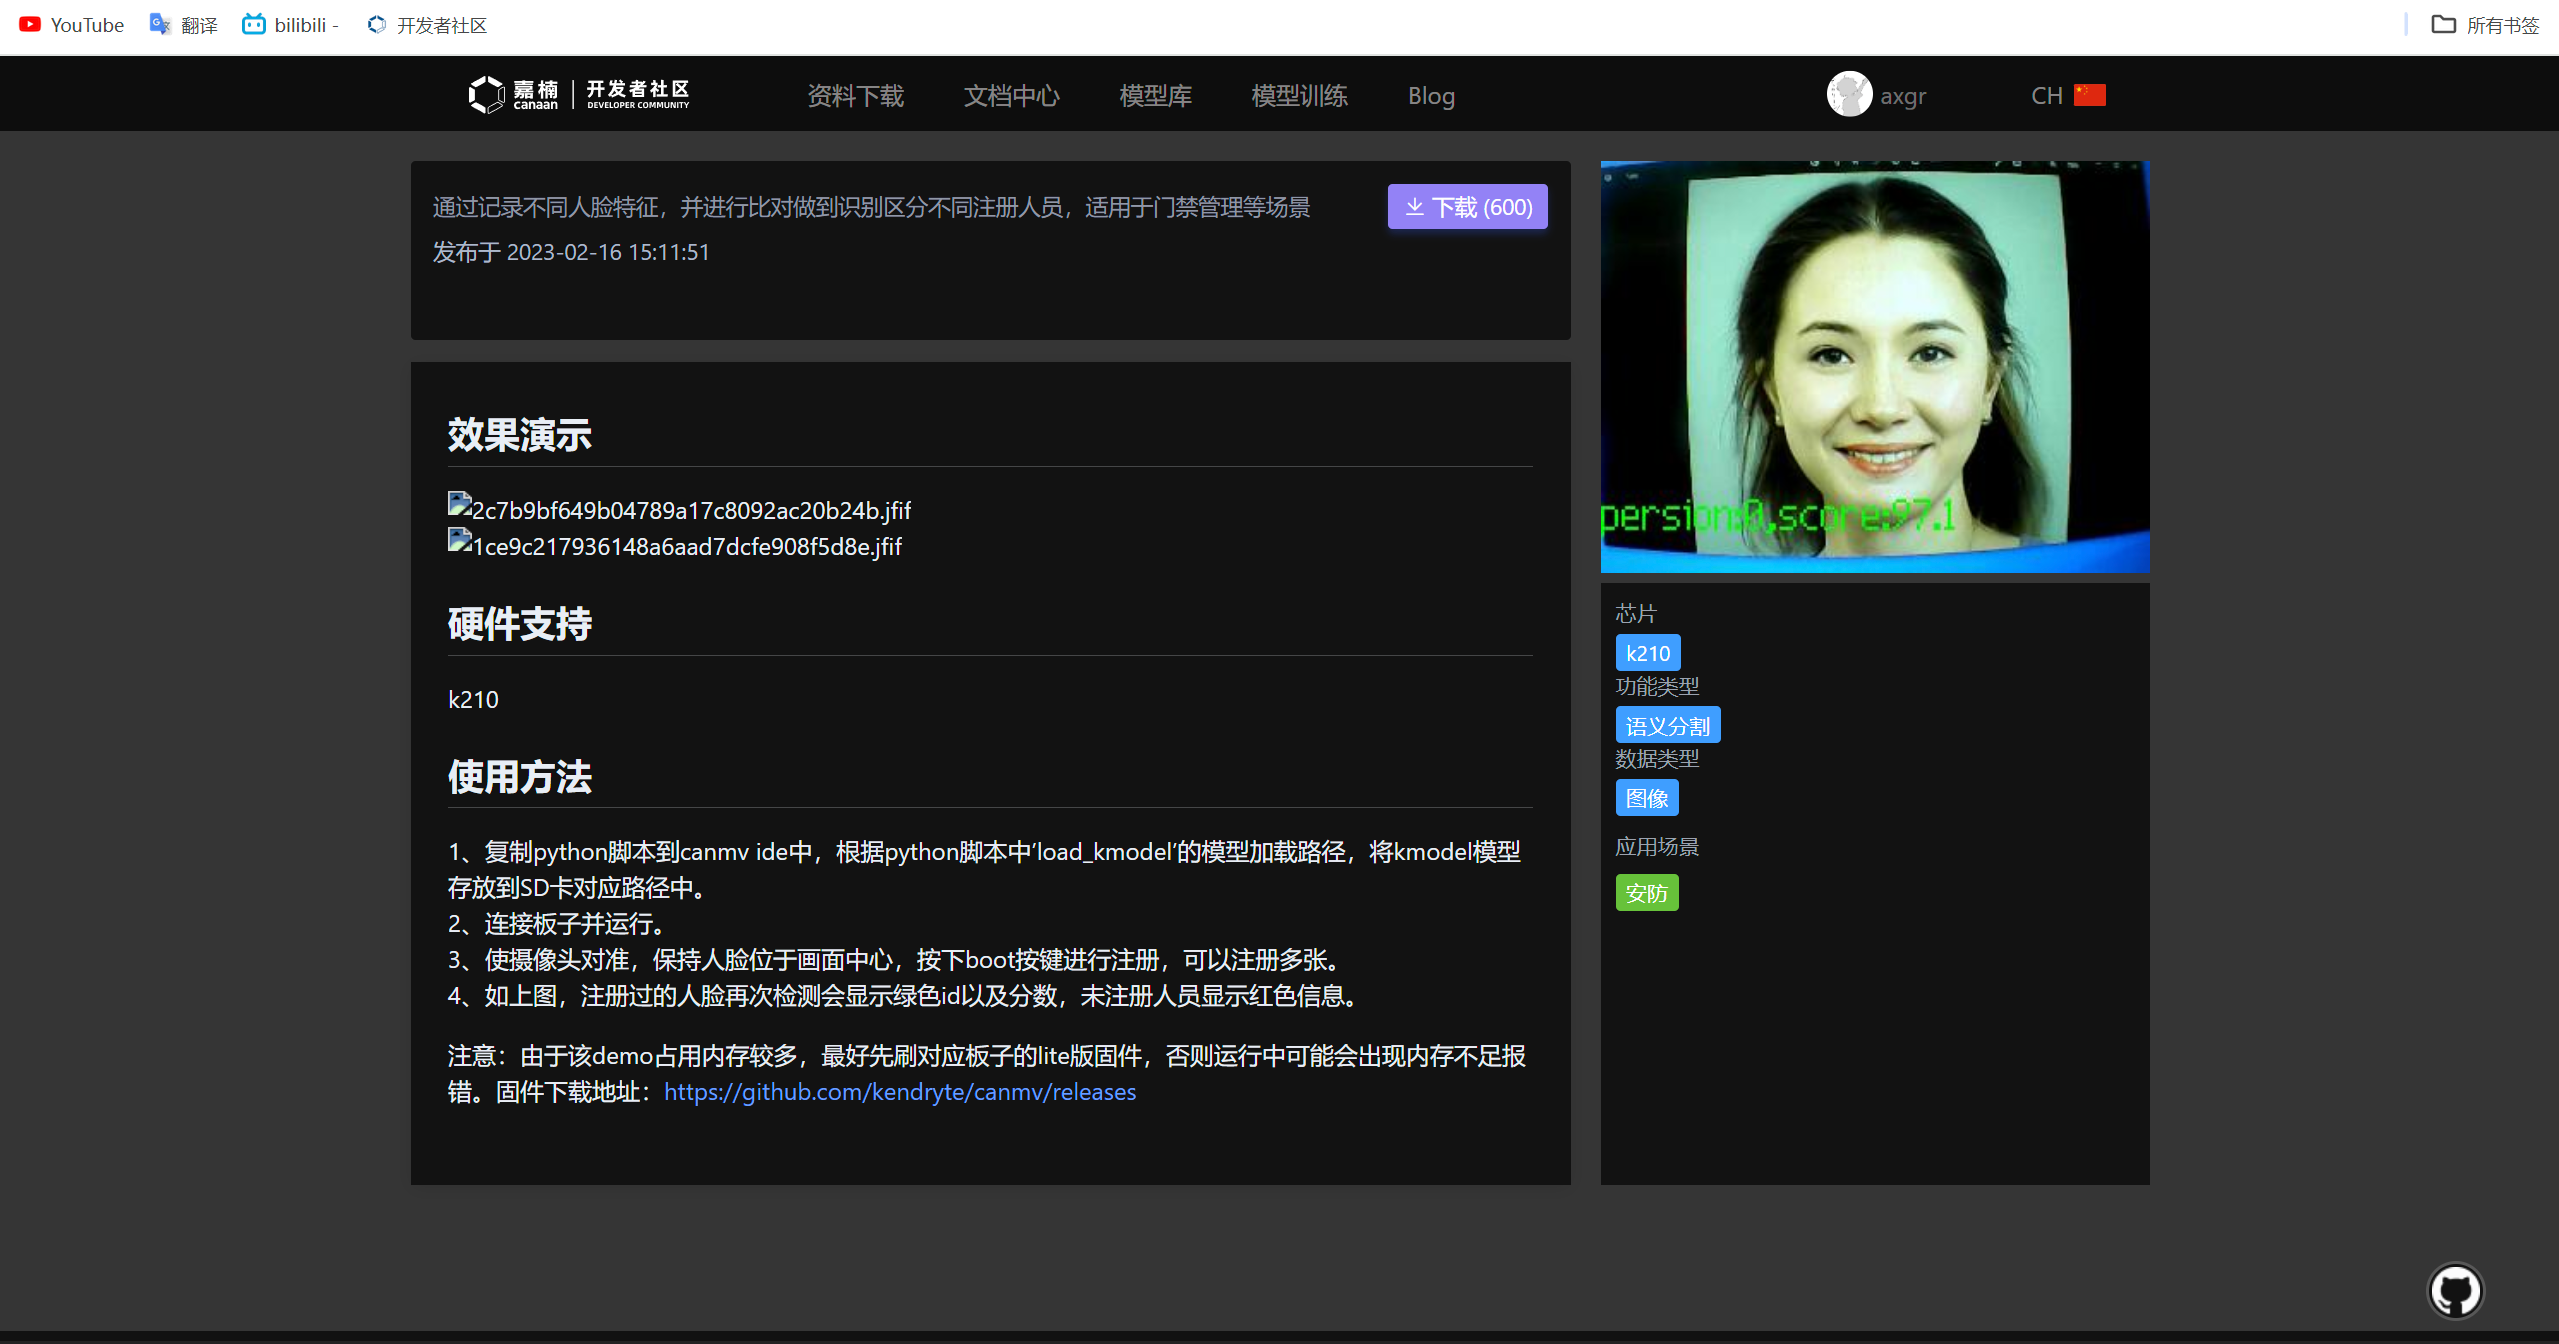
Task: Expand the 所有书签 bookmarks folder
Action: click(x=2487, y=24)
